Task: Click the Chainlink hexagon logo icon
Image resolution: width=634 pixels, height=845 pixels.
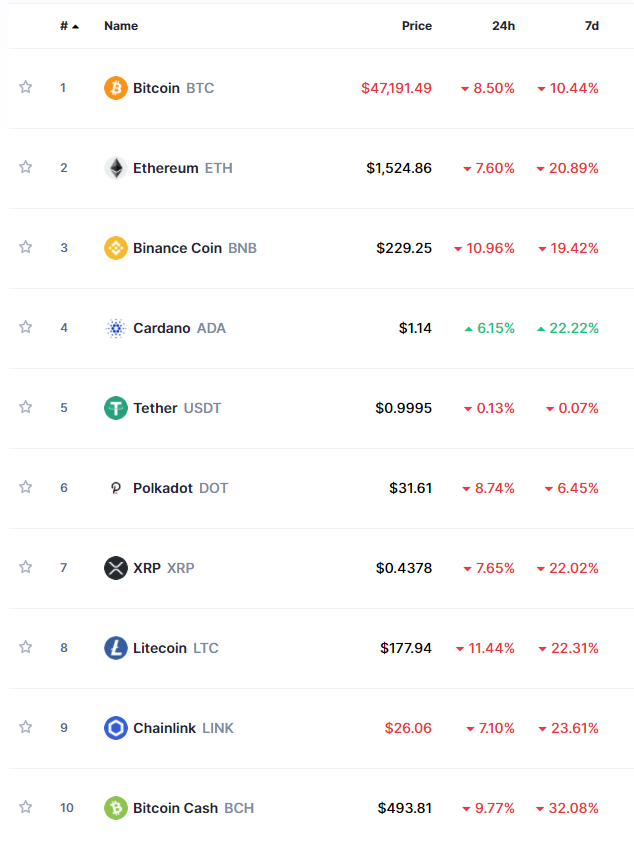Action: 116,728
